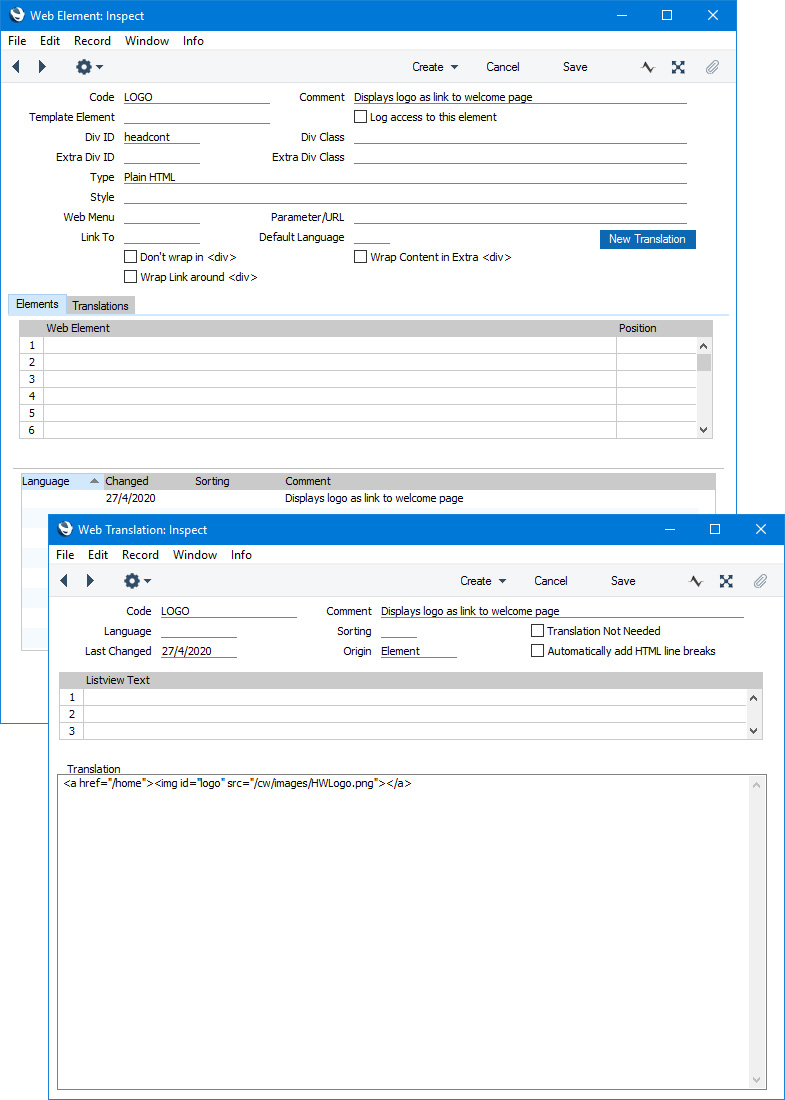Click row 1 of the Web Element grid
785x1100 pixels.
pyautogui.click(x=358, y=345)
